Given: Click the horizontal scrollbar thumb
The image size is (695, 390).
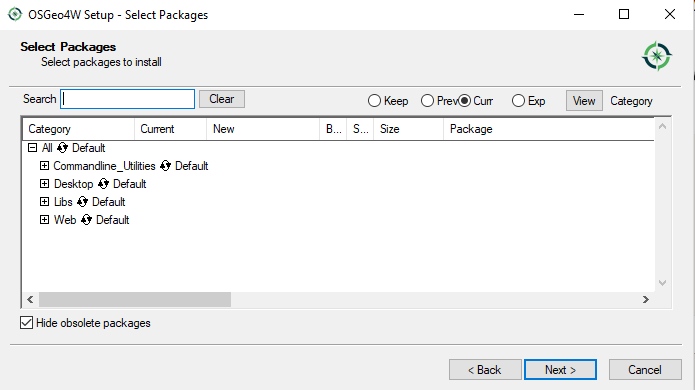Looking at the screenshot, I should coord(135,300).
